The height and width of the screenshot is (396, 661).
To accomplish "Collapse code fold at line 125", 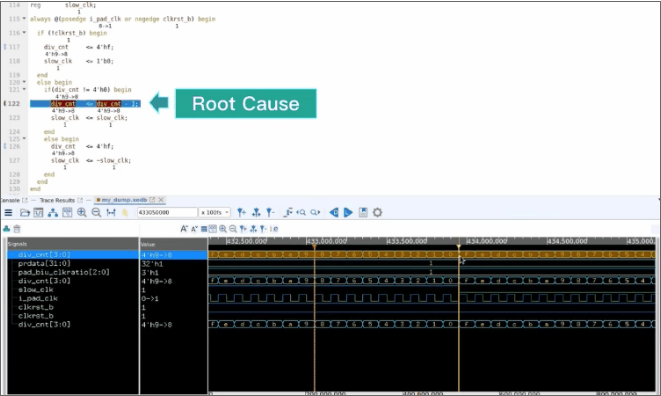I will click(x=24, y=139).
